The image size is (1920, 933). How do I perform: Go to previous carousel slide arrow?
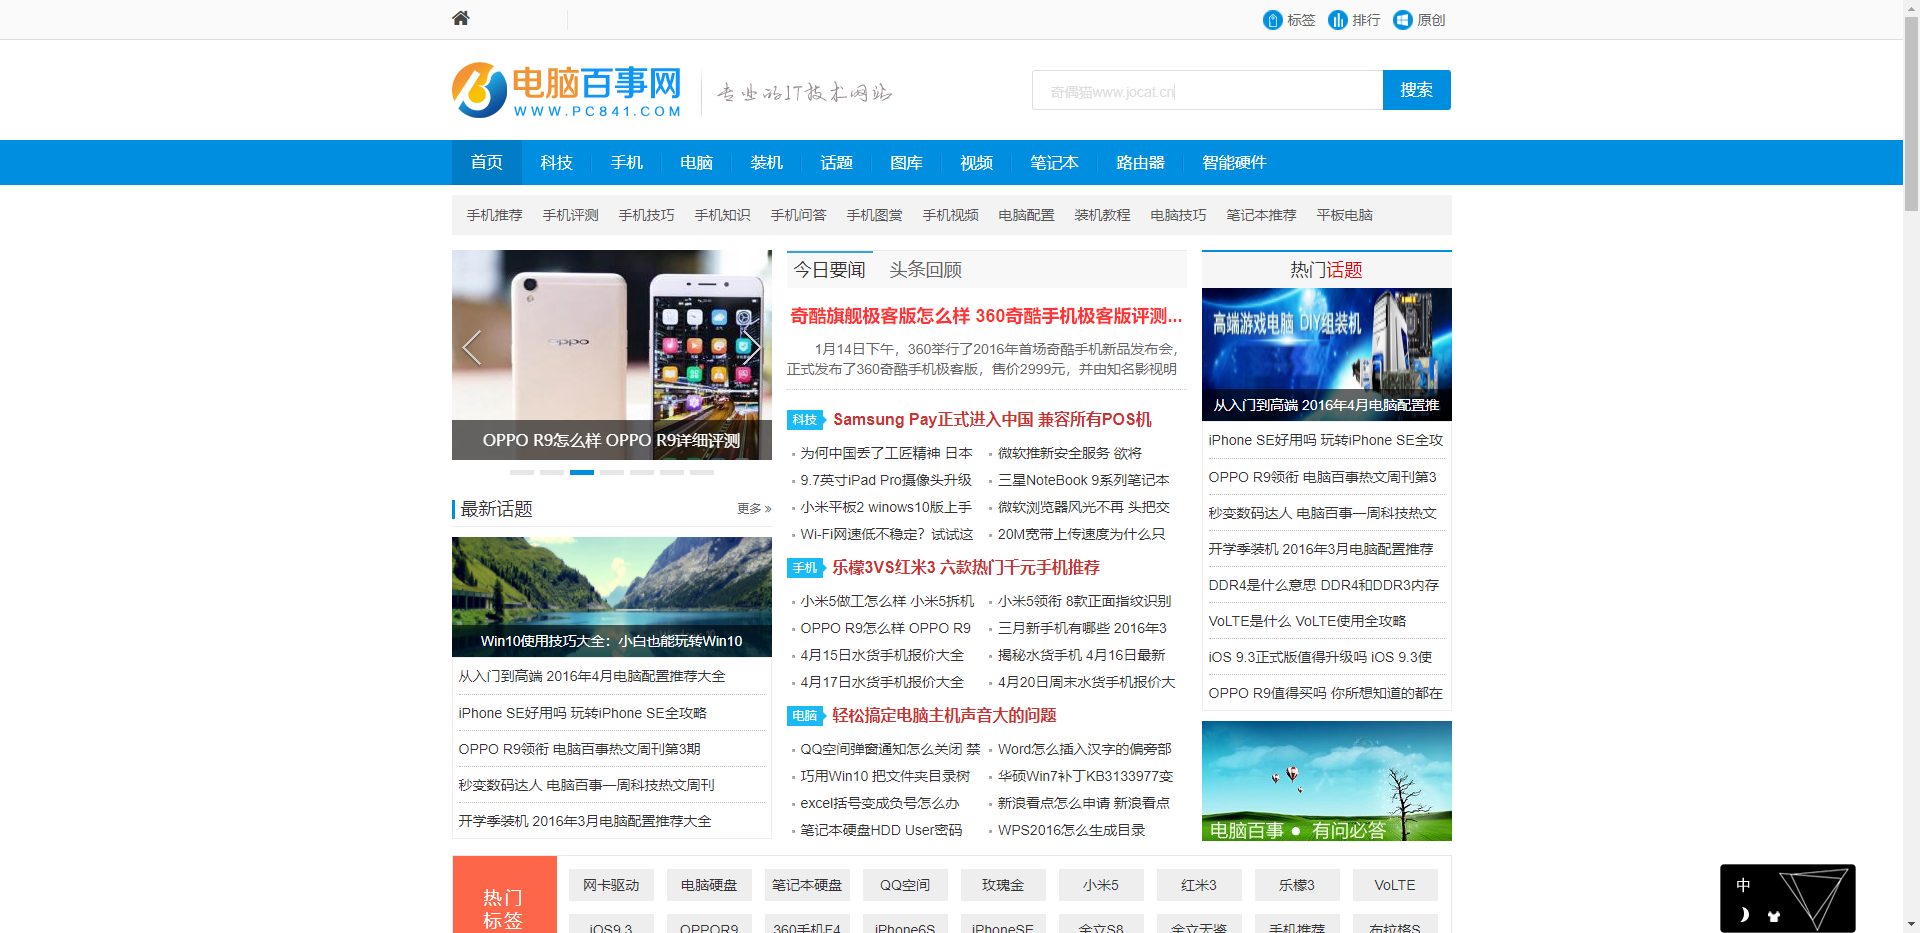coord(472,348)
